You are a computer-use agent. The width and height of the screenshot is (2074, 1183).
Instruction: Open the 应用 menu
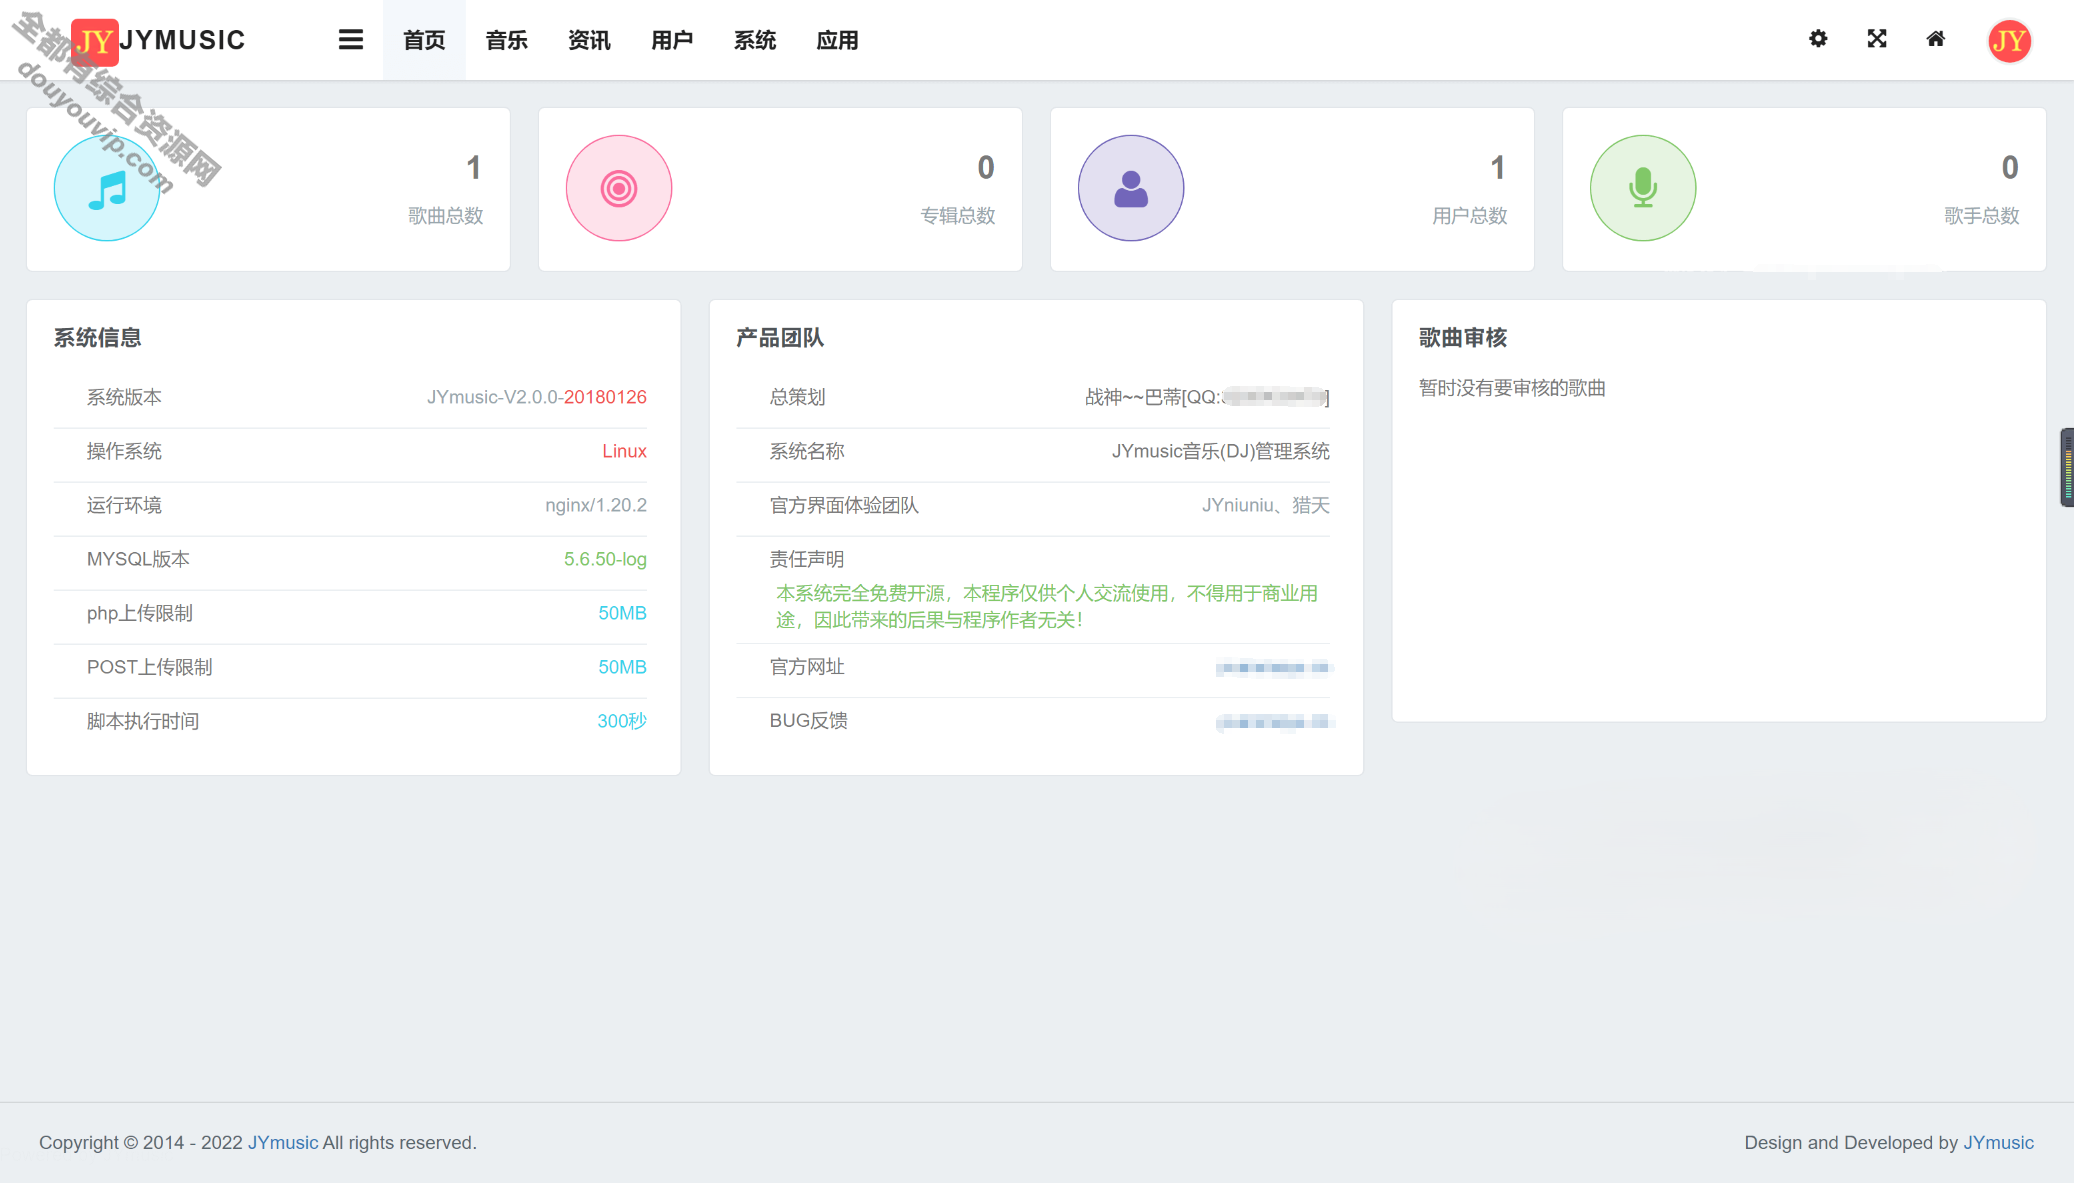(x=838, y=40)
